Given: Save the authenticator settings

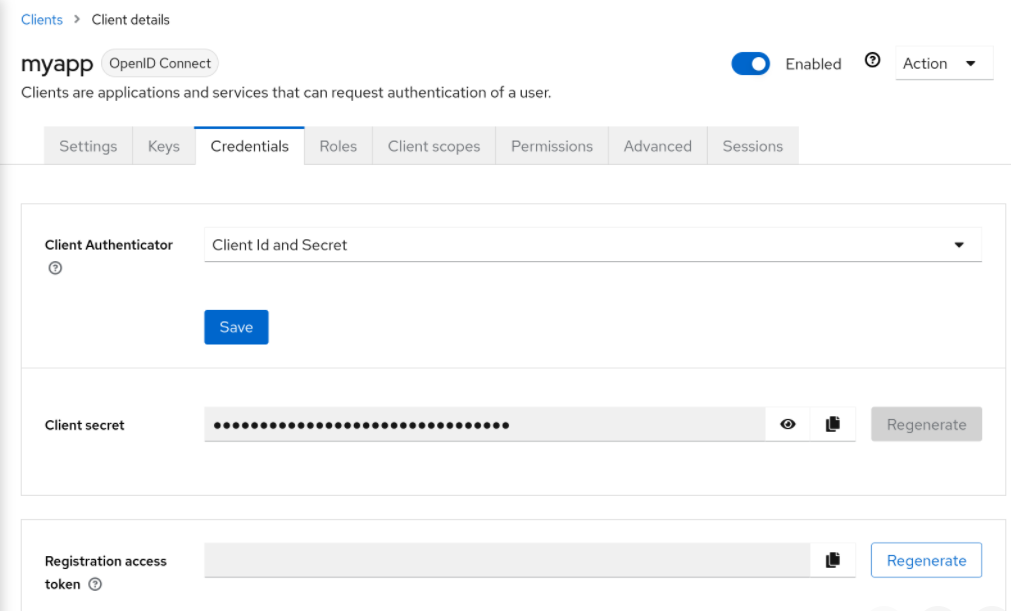Looking at the screenshot, I should point(236,326).
